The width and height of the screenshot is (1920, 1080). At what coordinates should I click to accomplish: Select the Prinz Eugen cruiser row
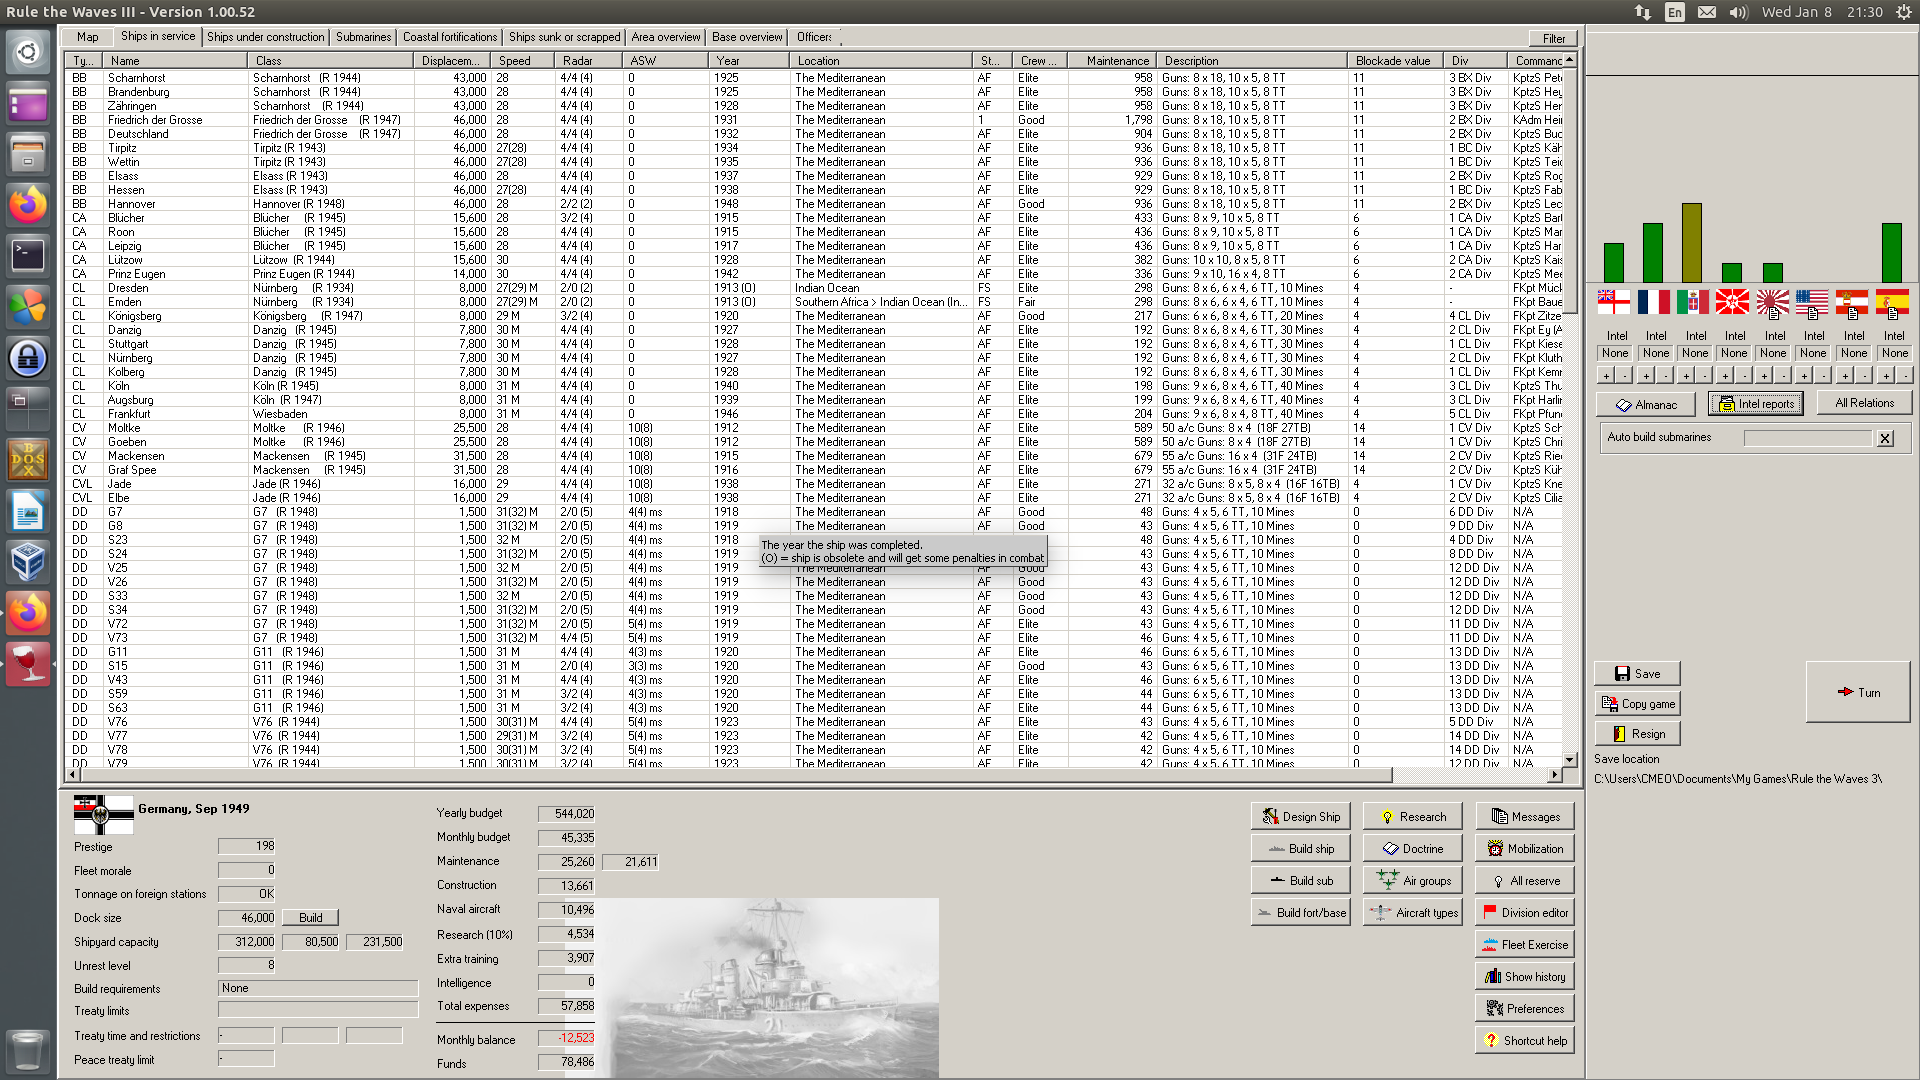point(814,273)
